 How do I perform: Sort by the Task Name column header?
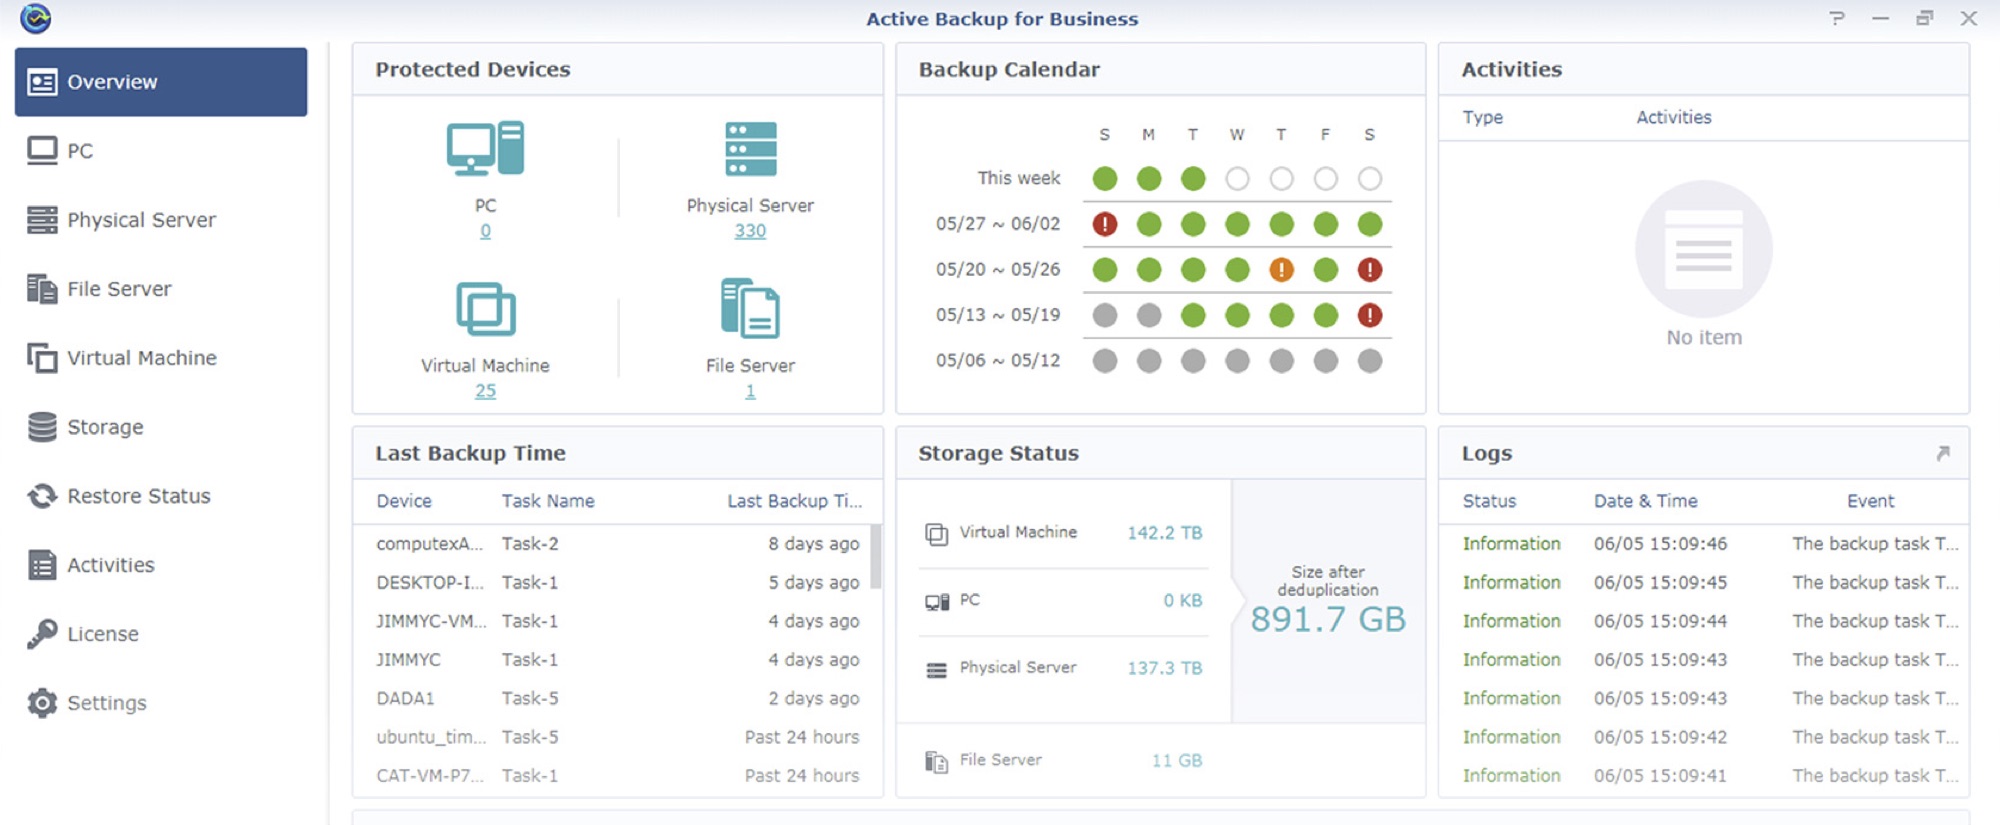[548, 501]
